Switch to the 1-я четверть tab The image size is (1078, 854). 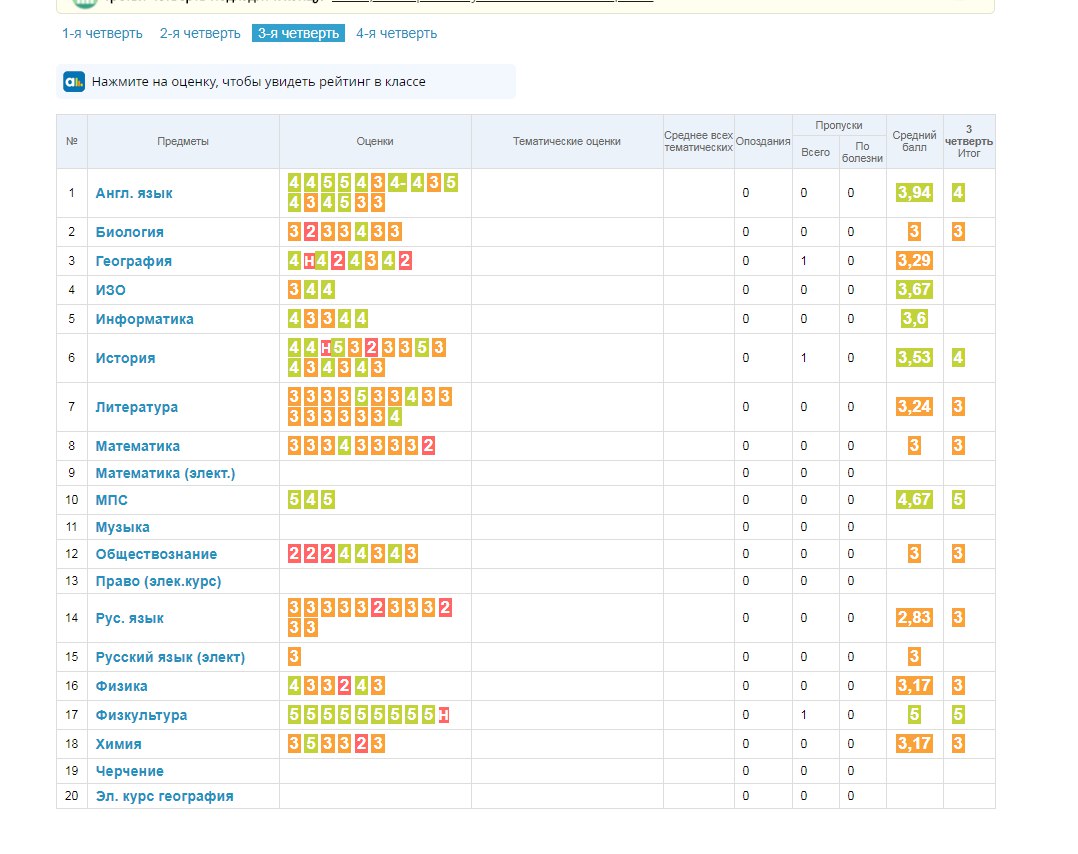[x=102, y=33]
